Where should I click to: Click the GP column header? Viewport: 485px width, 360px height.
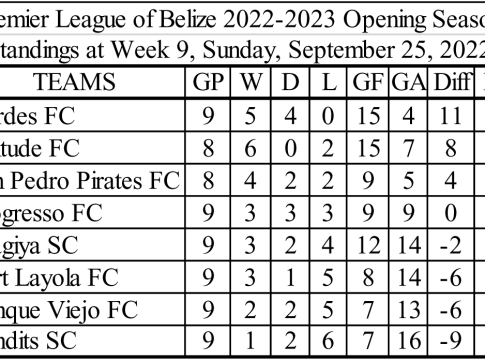point(208,82)
